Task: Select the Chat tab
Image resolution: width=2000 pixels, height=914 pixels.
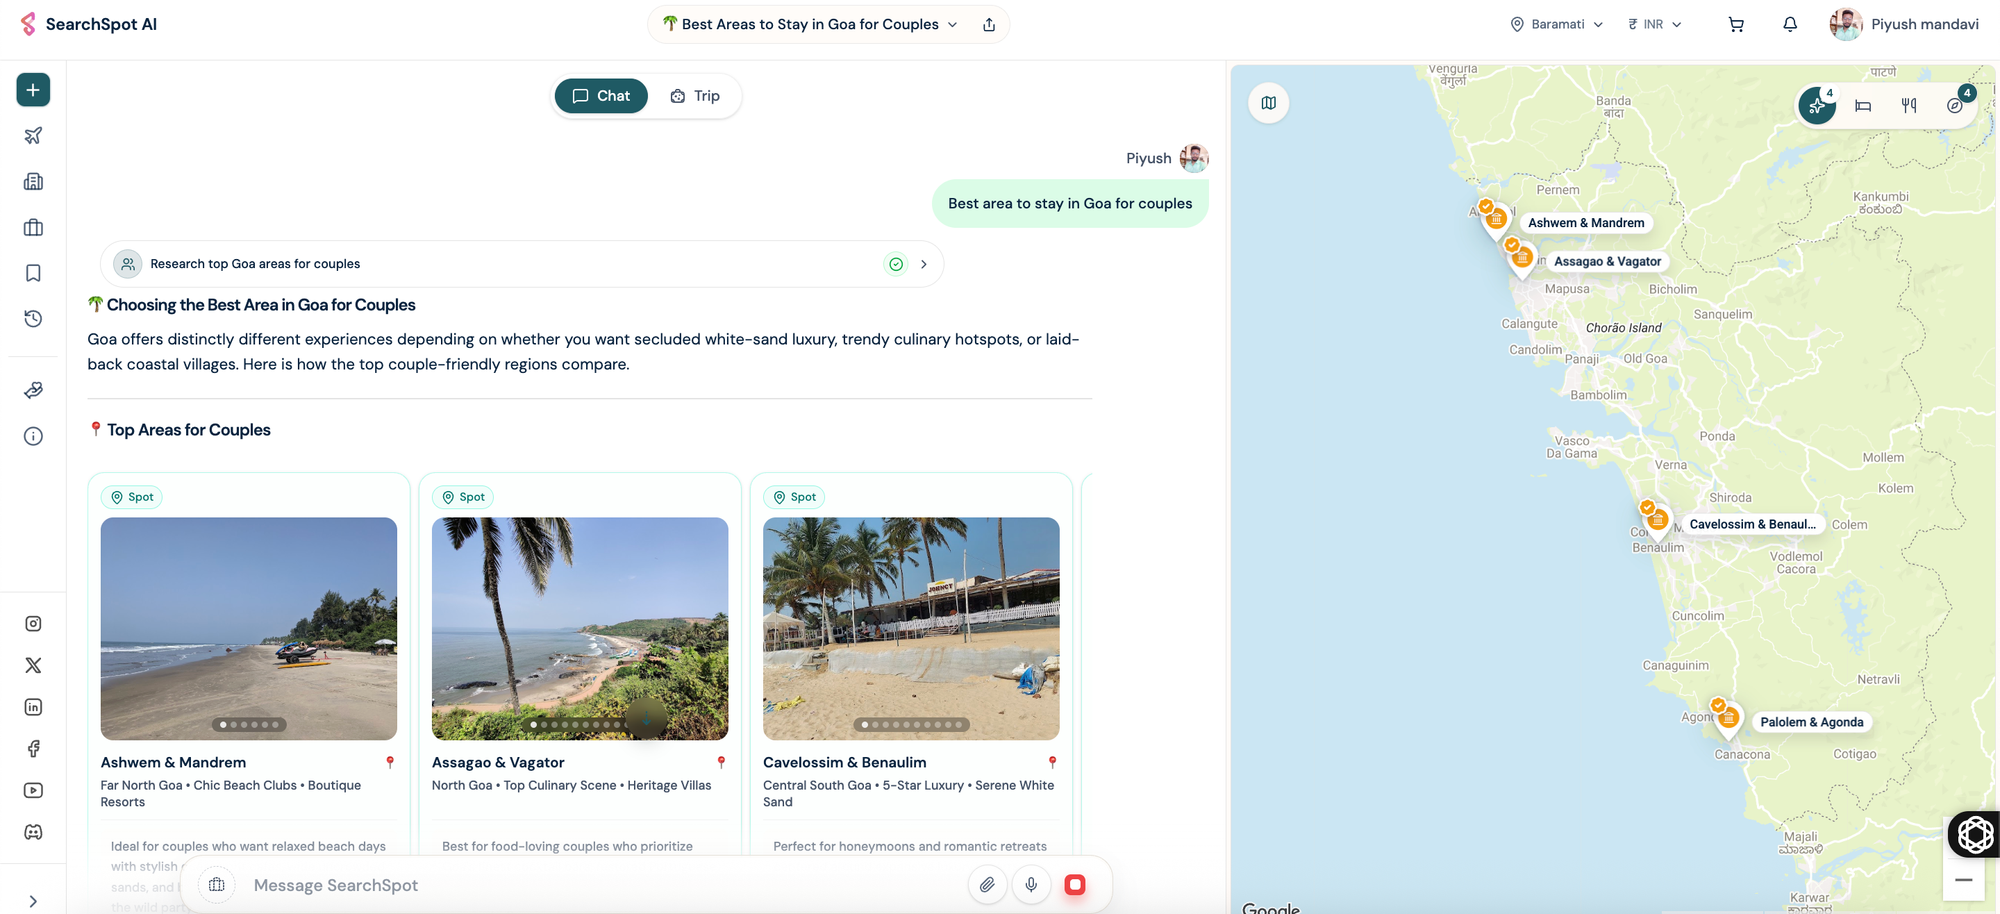Action: 601,96
